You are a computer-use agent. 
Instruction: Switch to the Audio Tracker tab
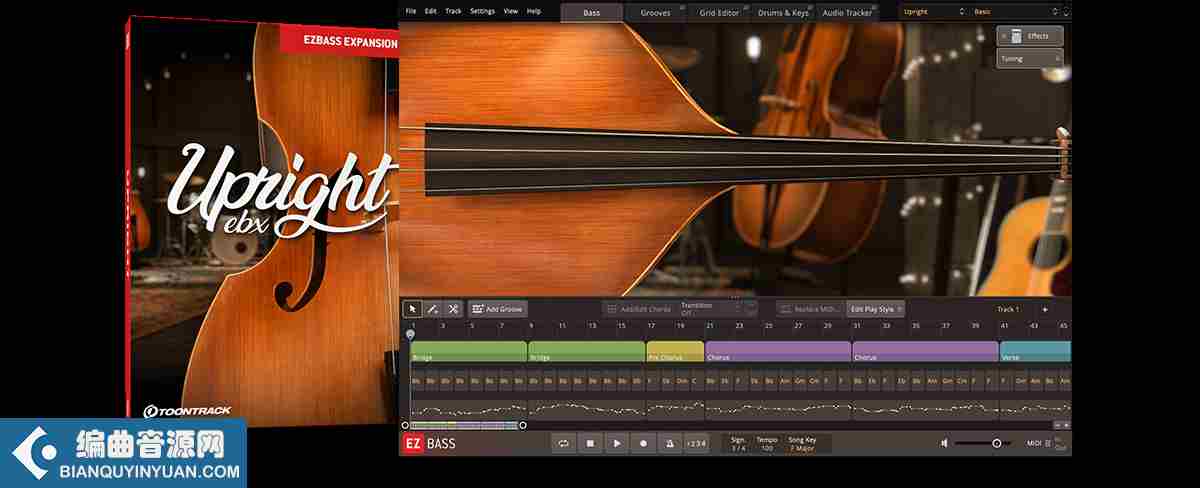[x=848, y=12]
